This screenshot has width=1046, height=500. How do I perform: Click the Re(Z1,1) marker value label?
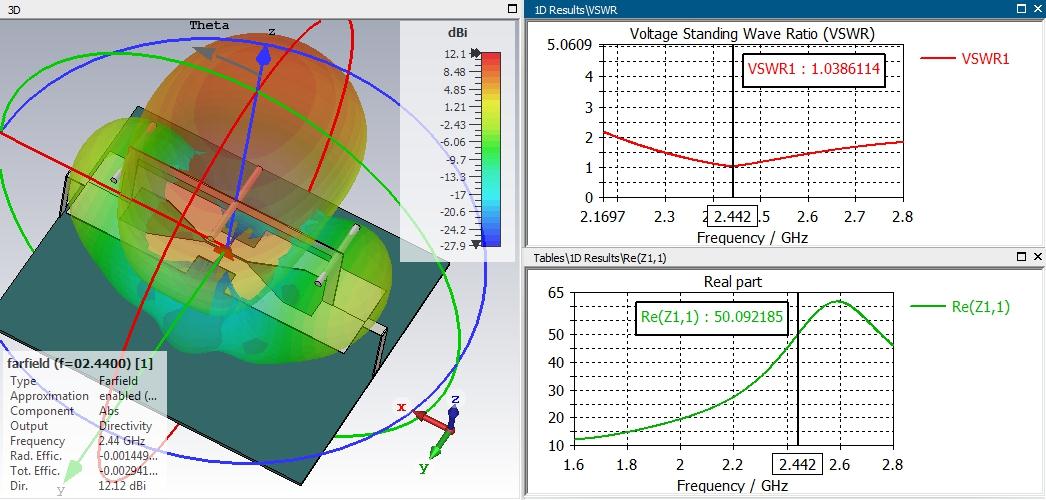pyautogui.click(x=712, y=317)
